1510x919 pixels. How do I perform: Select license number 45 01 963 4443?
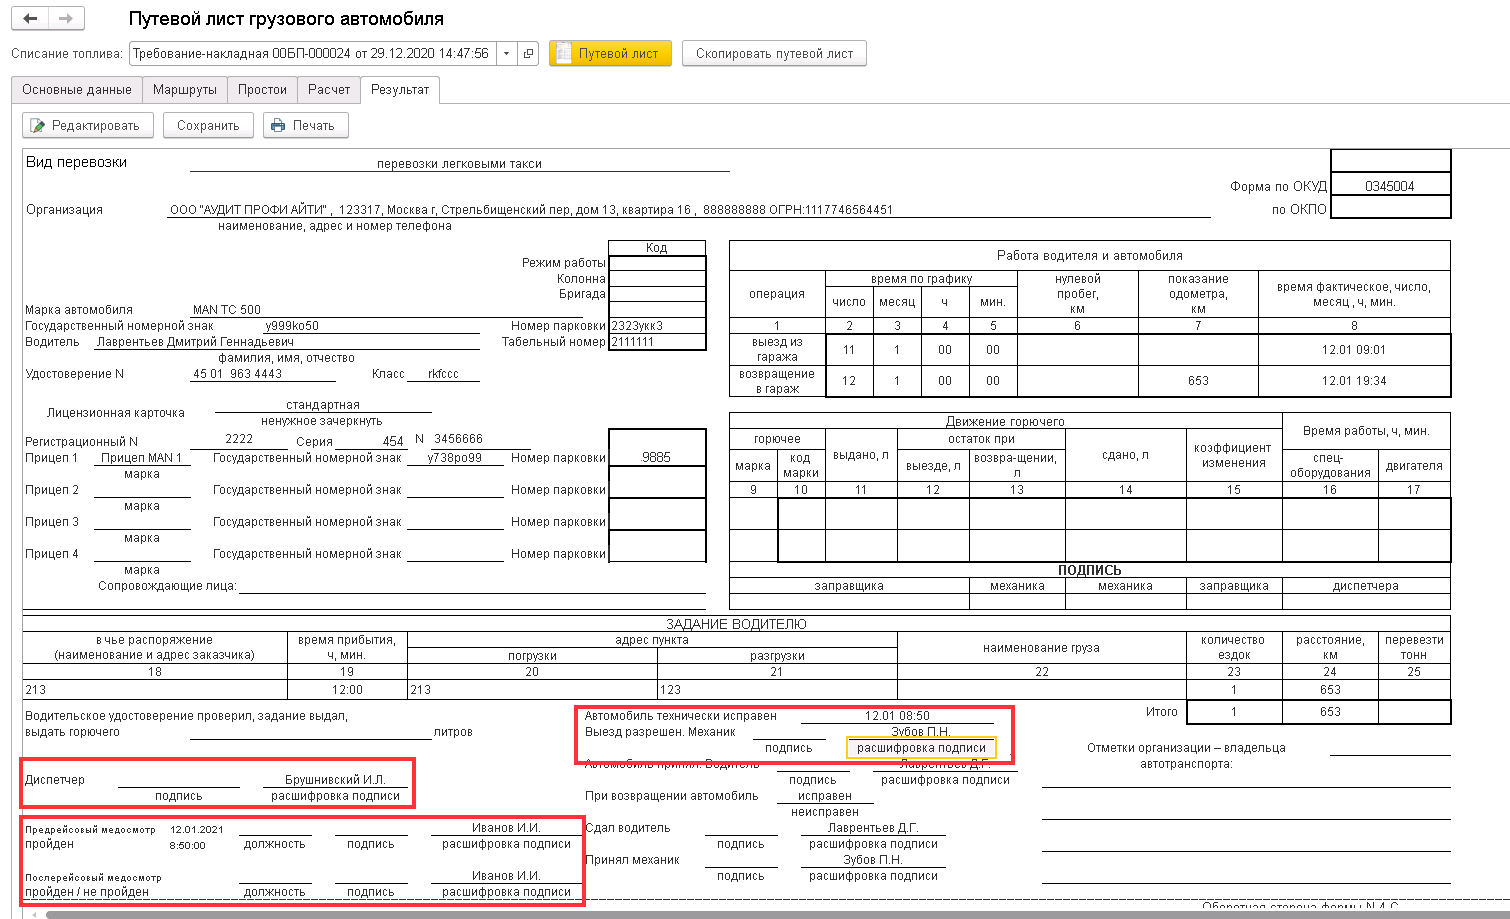pos(237,374)
